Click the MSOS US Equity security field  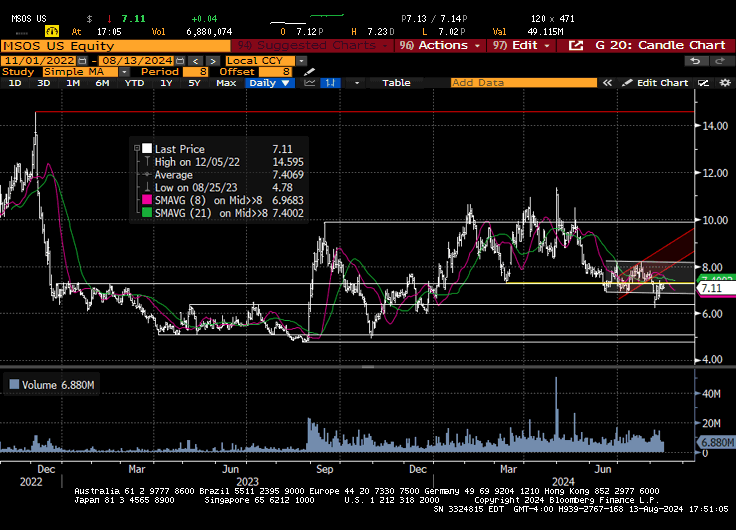pyautogui.click(x=115, y=46)
